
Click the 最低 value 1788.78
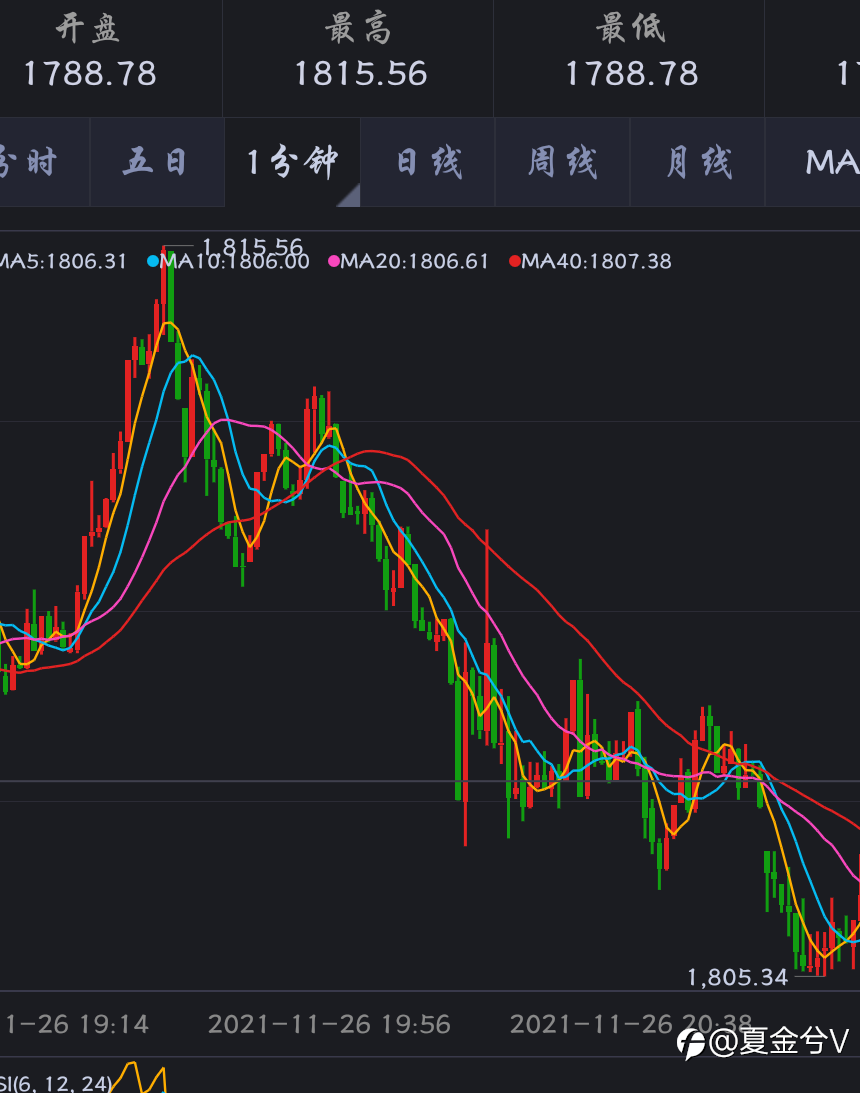point(631,74)
